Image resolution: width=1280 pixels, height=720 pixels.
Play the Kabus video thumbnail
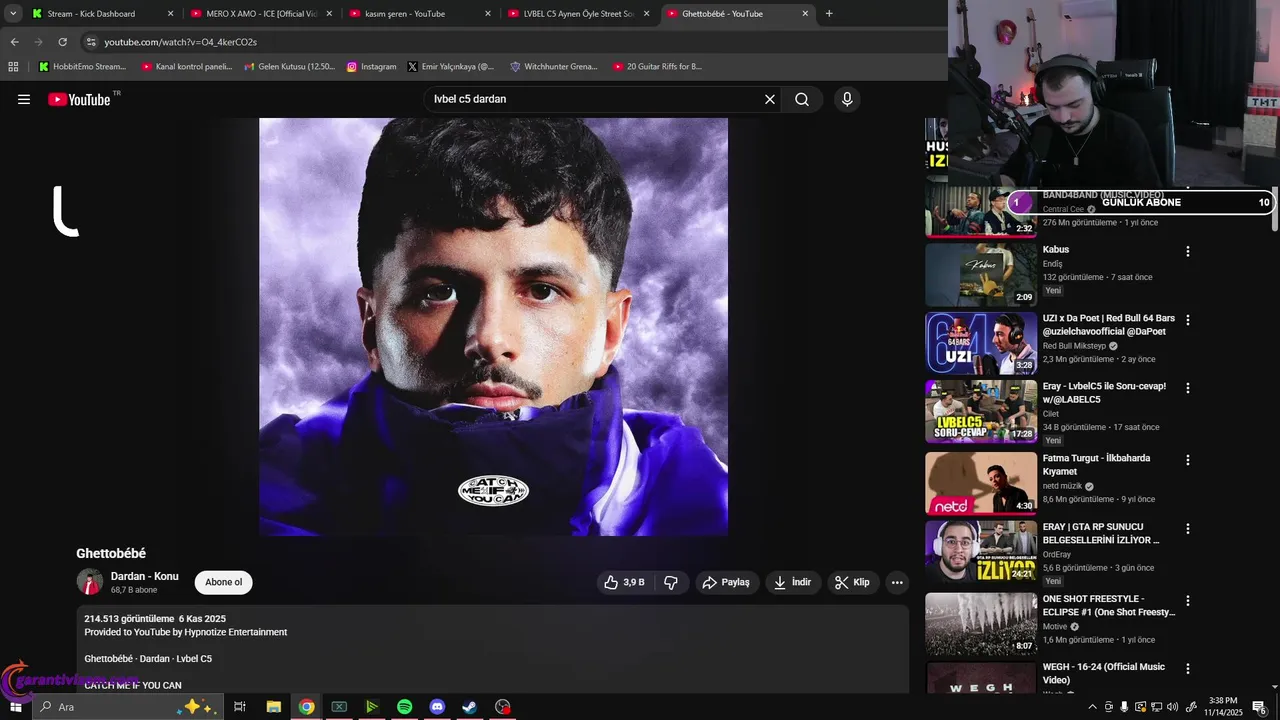(981, 275)
